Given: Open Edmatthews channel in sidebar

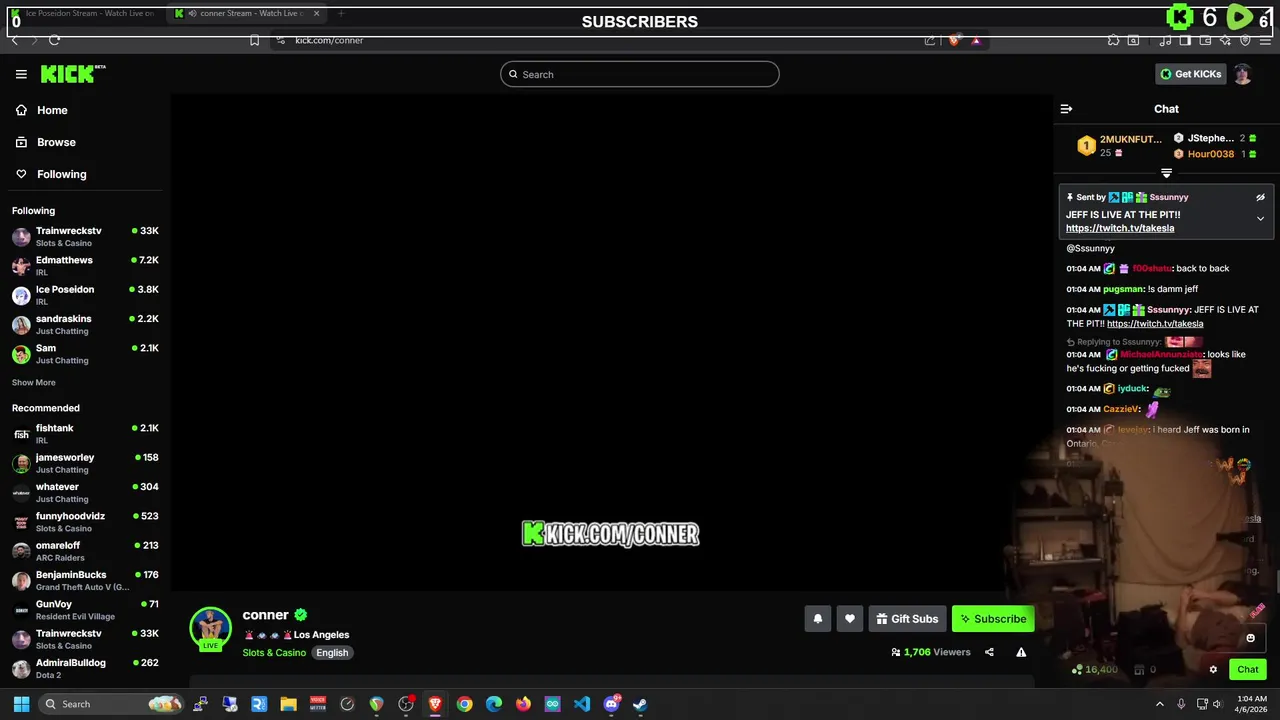Looking at the screenshot, I should click(x=85, y=266).
